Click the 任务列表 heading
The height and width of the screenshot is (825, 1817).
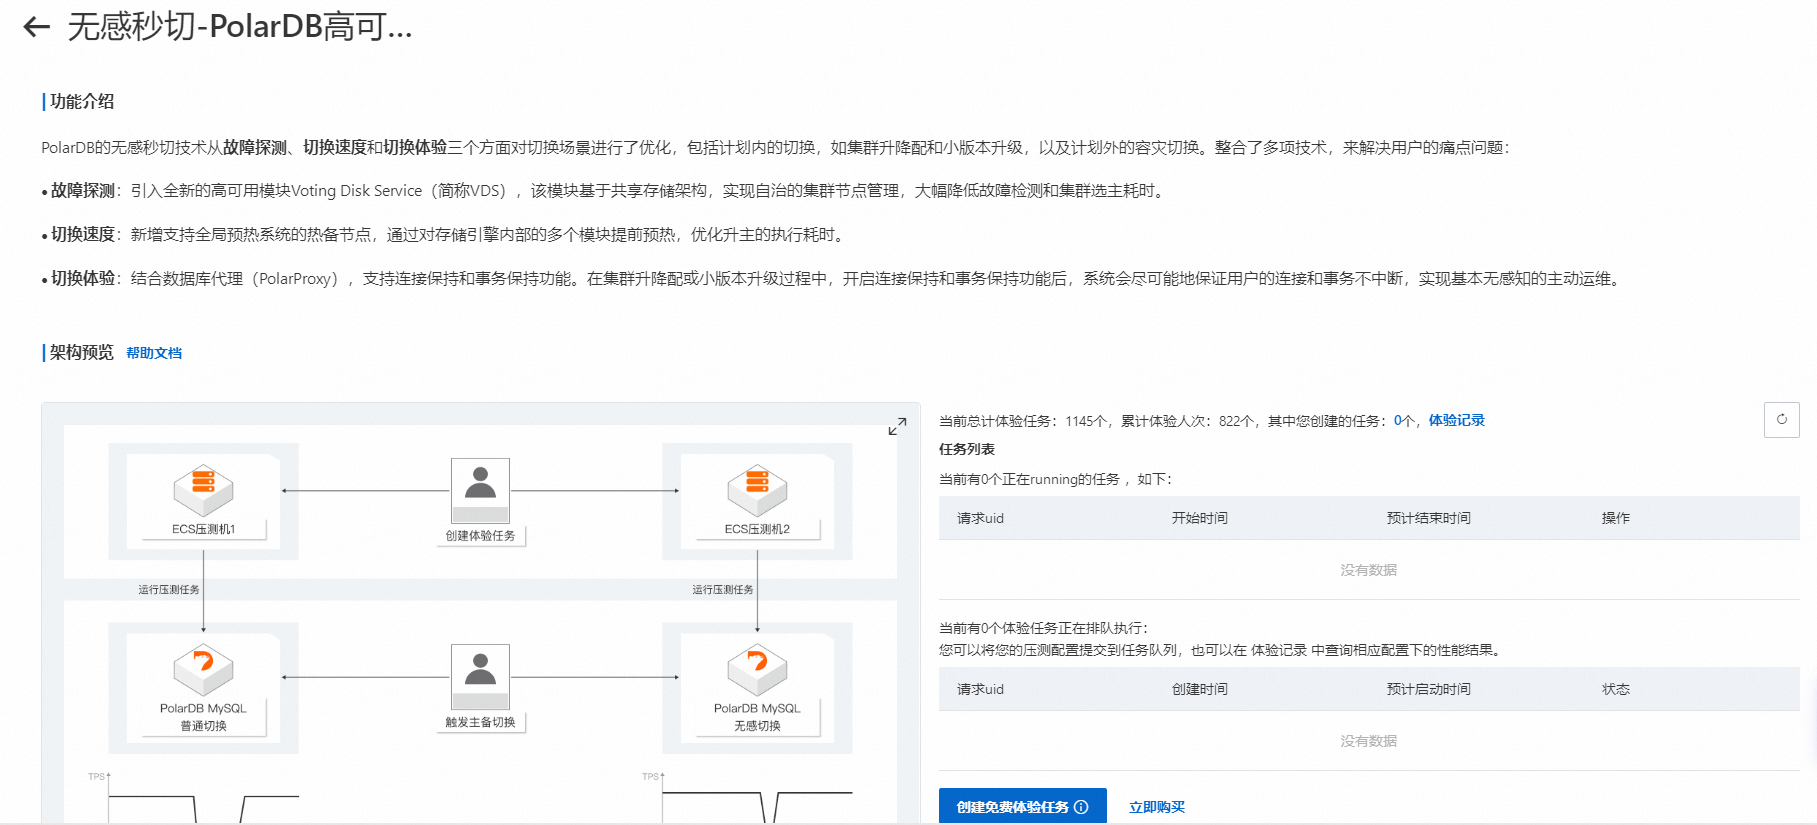pos(967,449)
